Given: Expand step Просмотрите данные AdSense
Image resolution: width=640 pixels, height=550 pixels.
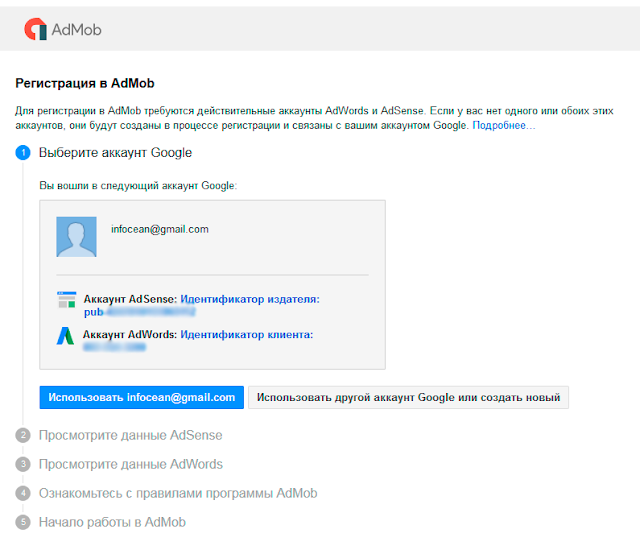Looking at the screenshot, I should click(x=131, y=435).
